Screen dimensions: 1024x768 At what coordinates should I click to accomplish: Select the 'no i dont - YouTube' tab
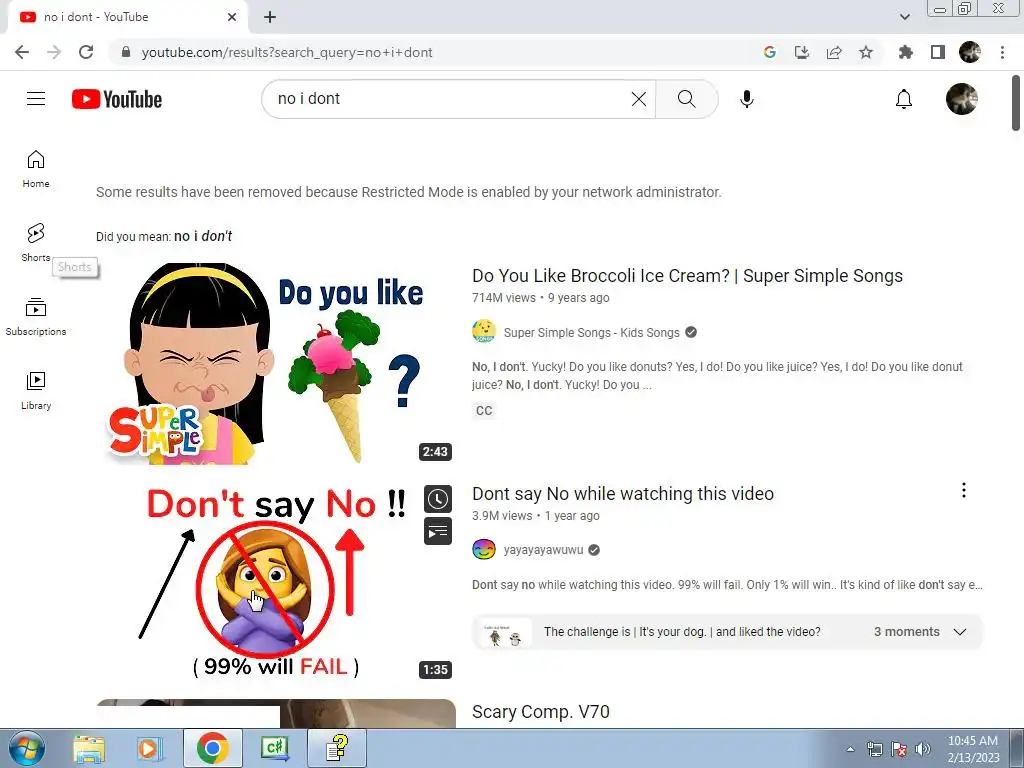pos(127,17)
